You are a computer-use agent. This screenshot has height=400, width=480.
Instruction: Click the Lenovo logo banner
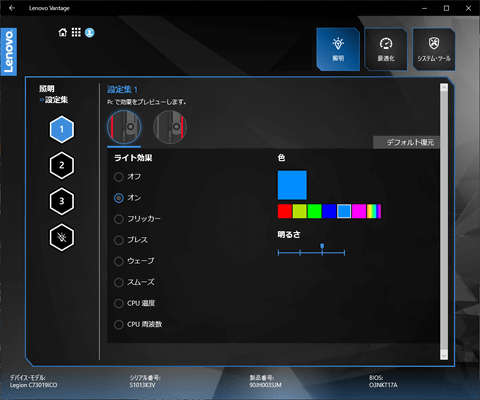pyautogui.click(x=8, y=51)
